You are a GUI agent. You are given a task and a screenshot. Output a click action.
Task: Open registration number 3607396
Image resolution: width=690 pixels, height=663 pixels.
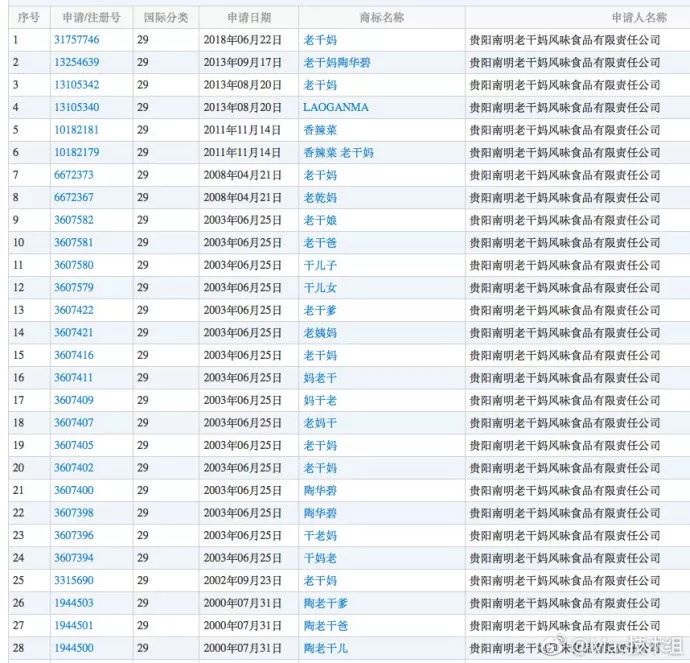(x=74, y=535)
